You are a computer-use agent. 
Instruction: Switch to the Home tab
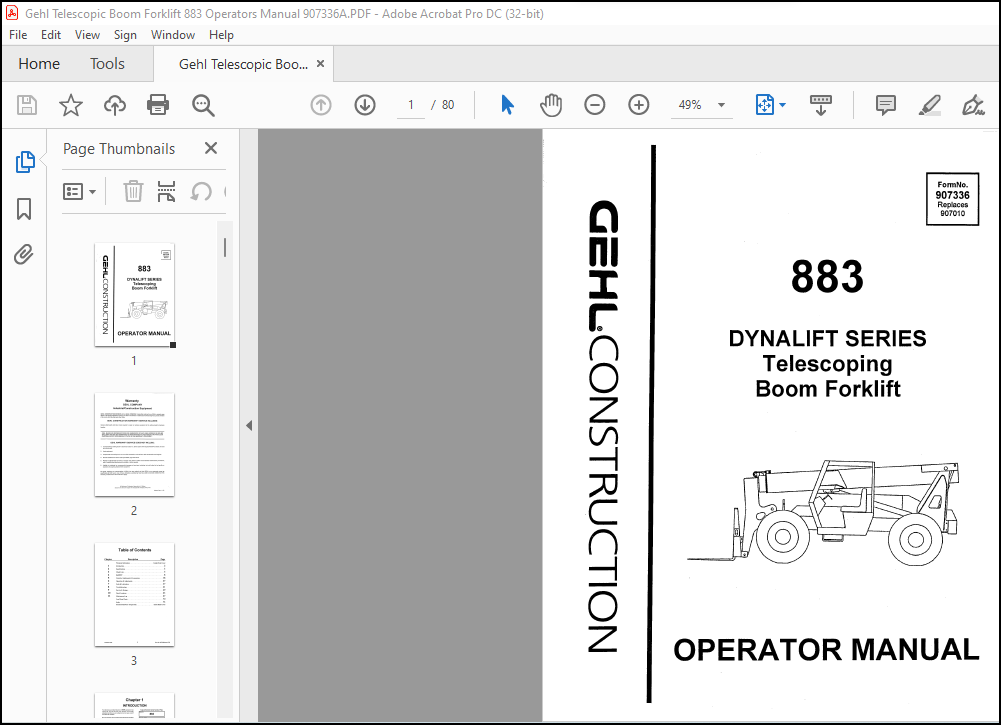(x=39, y=64)
